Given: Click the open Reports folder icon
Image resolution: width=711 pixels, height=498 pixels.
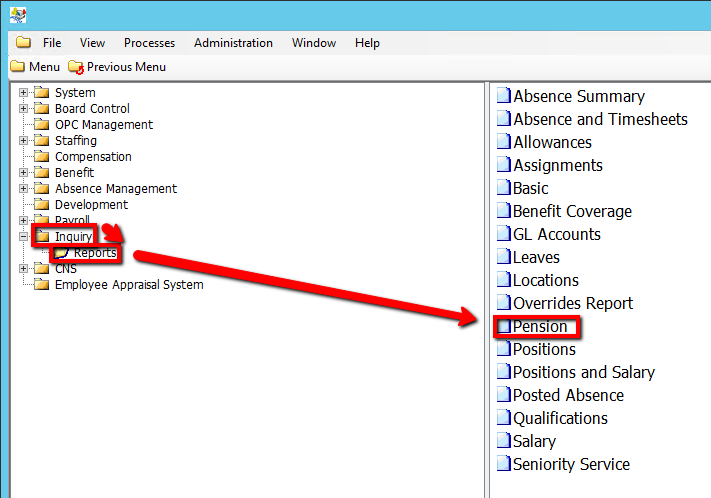Looking at the screenshot, I should [62, 253].
